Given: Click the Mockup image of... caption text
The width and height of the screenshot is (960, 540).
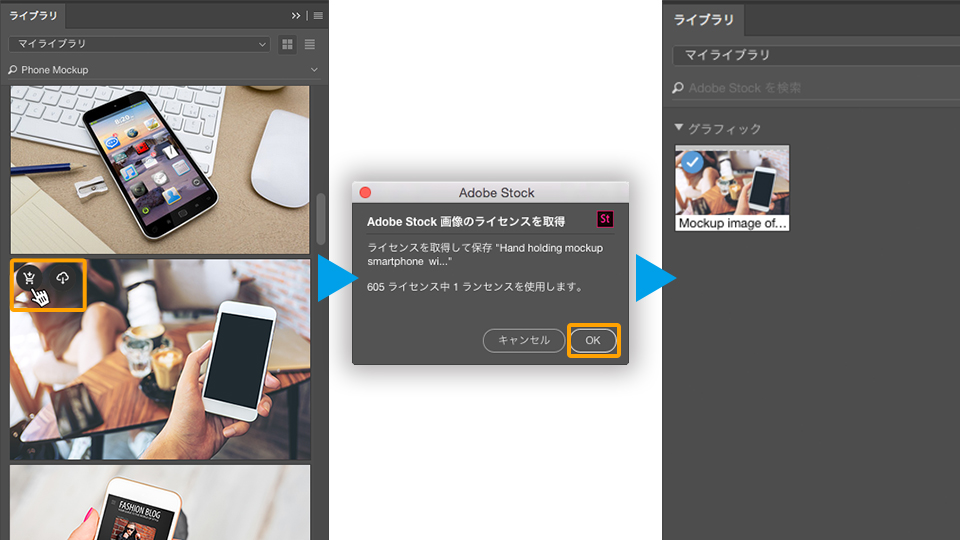Looking at the screenshot, I should (732, 223).
